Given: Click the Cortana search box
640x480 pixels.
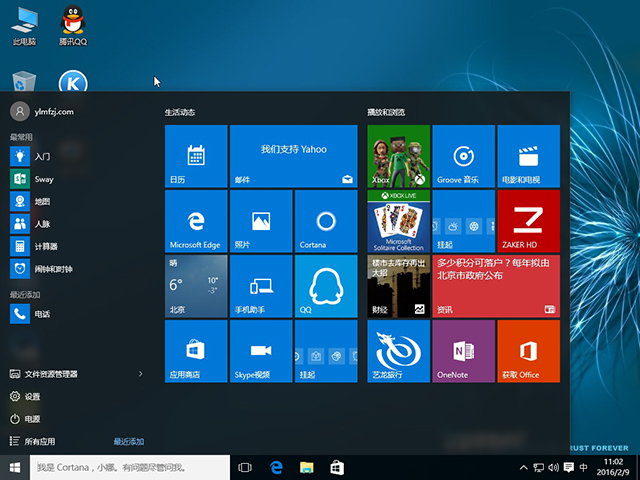Looking at the screenshot, I should pyautogui.click(x=130, y=467).
